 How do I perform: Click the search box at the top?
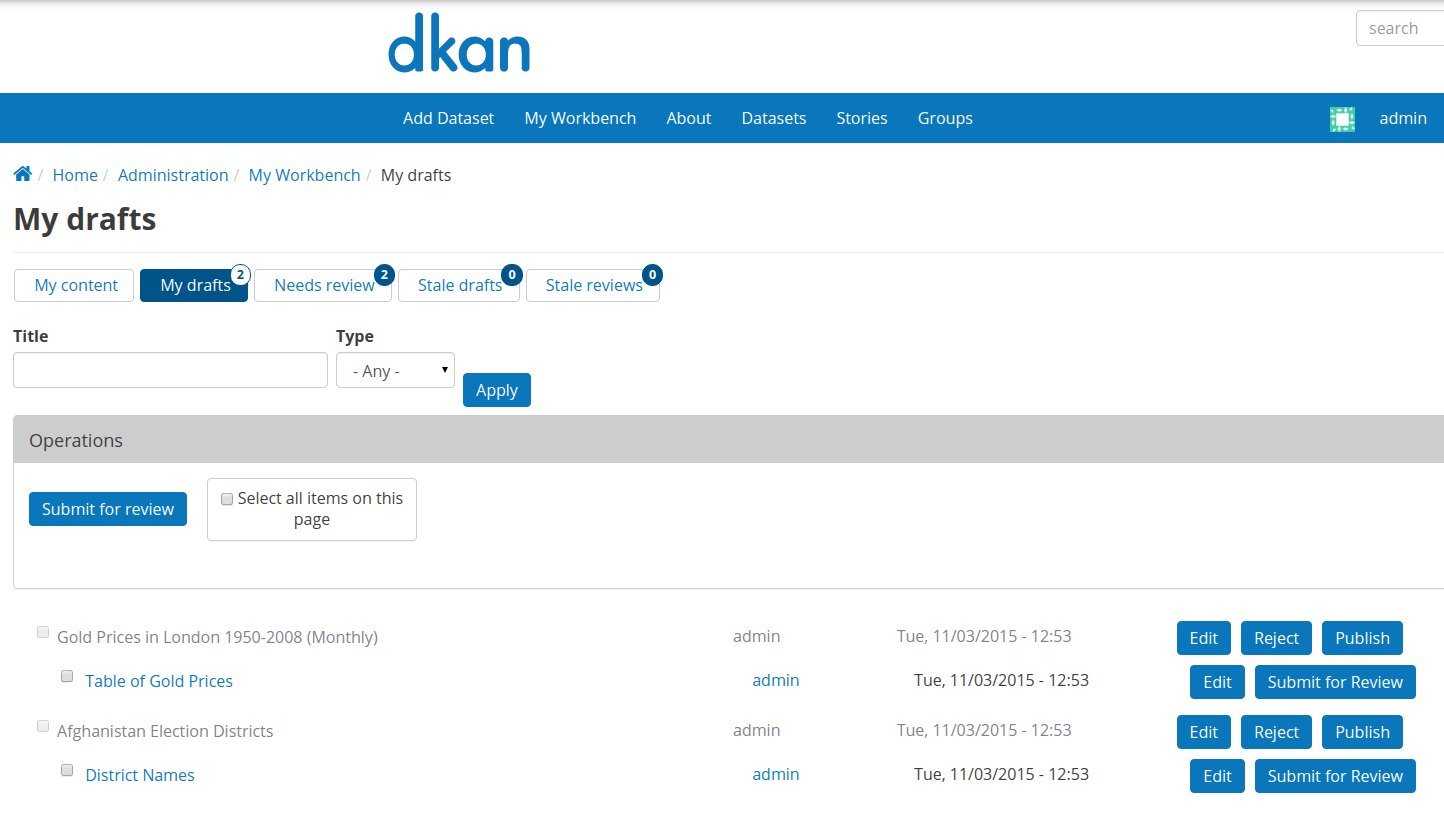(x=1400, y=28)
